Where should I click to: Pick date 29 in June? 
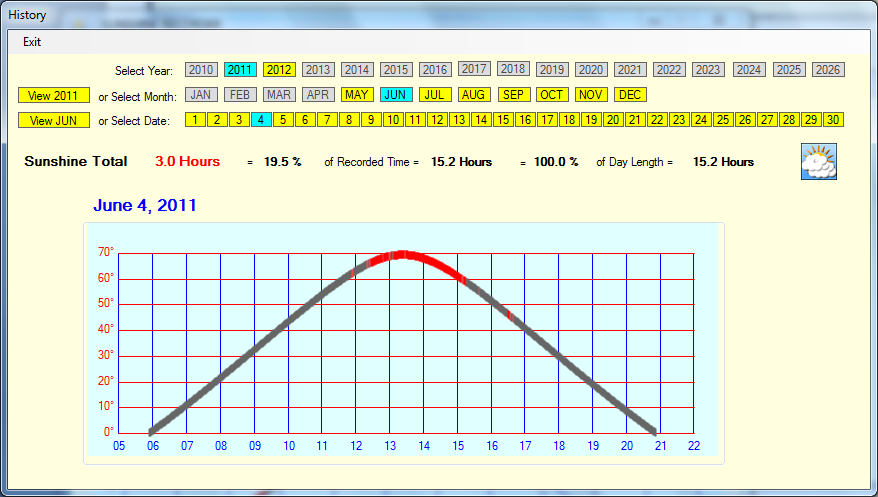click(x=811, y=119)
